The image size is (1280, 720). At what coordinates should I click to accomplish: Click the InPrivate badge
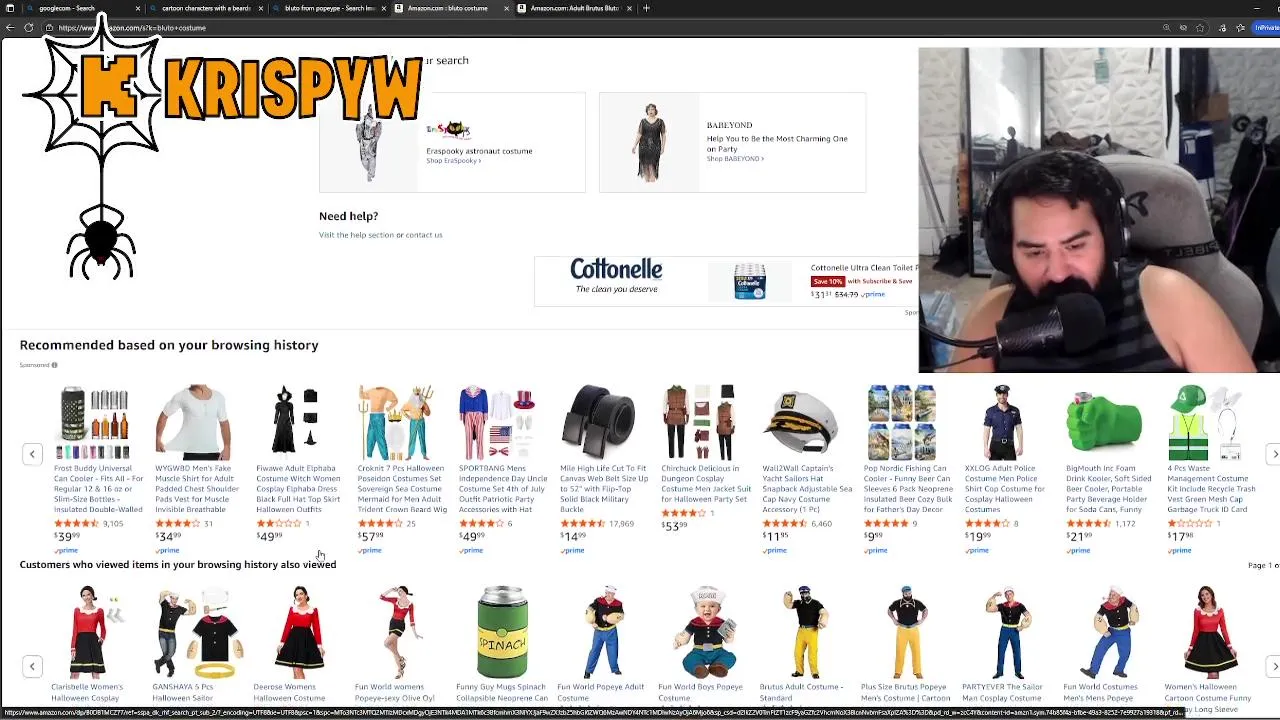click(x=1268, y=28)
